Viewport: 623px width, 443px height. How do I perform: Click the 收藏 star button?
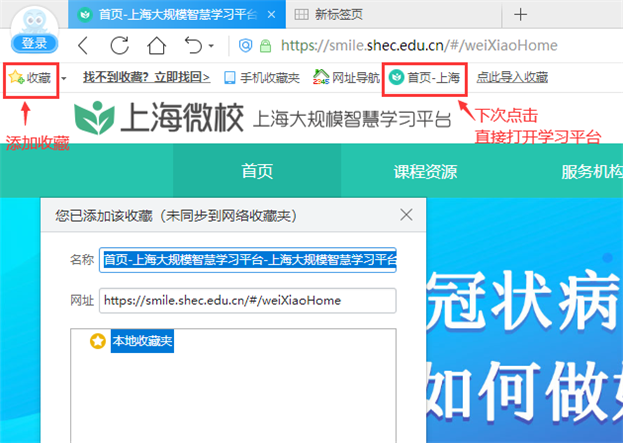coord(30,77)
